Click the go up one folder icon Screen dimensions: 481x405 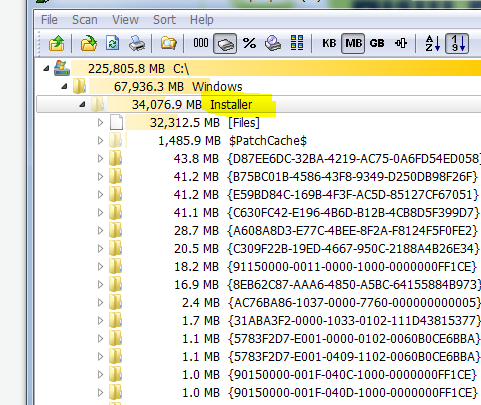tap(56, 43)
